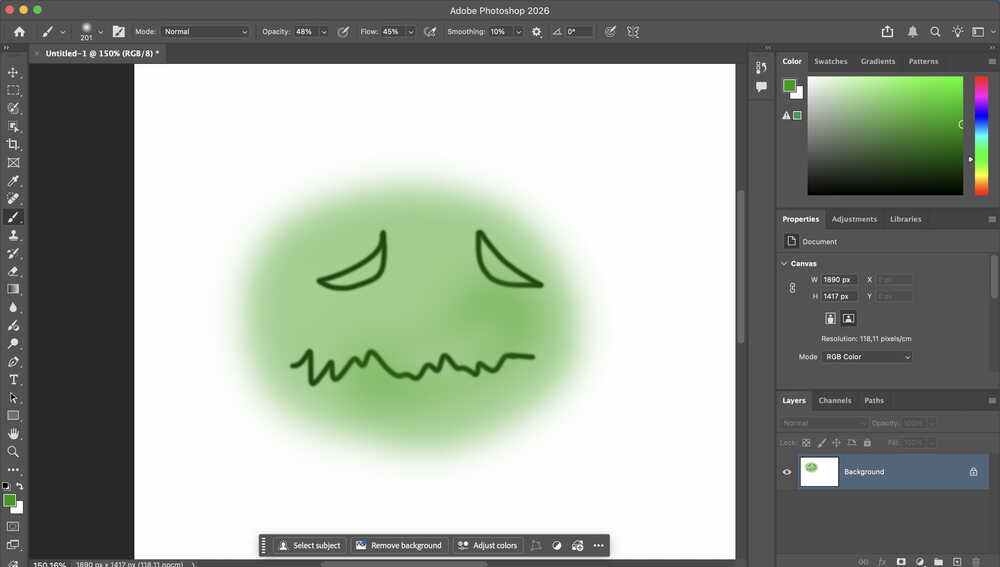This screenshot has height=567, width=1000.
Task: Switch to the Channels tab
Action: coord(835,401)
